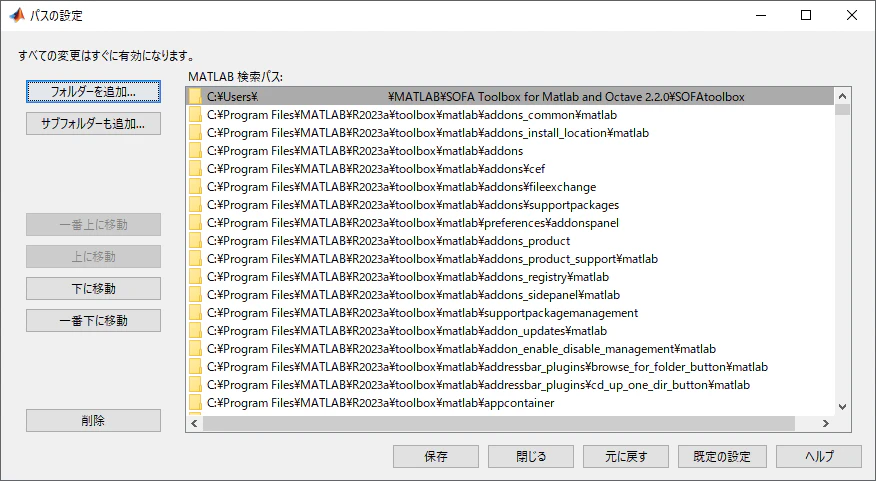Open help via ヘルプ button
This screenshot has height=481, width=876.
pyautogui.click(x=819, y=456)
